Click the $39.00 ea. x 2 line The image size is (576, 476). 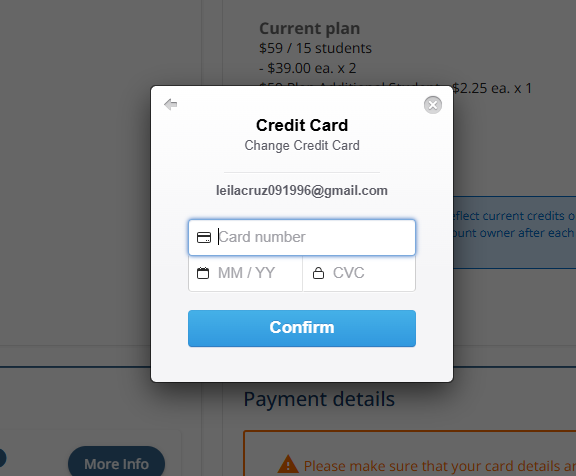point(307,68)
